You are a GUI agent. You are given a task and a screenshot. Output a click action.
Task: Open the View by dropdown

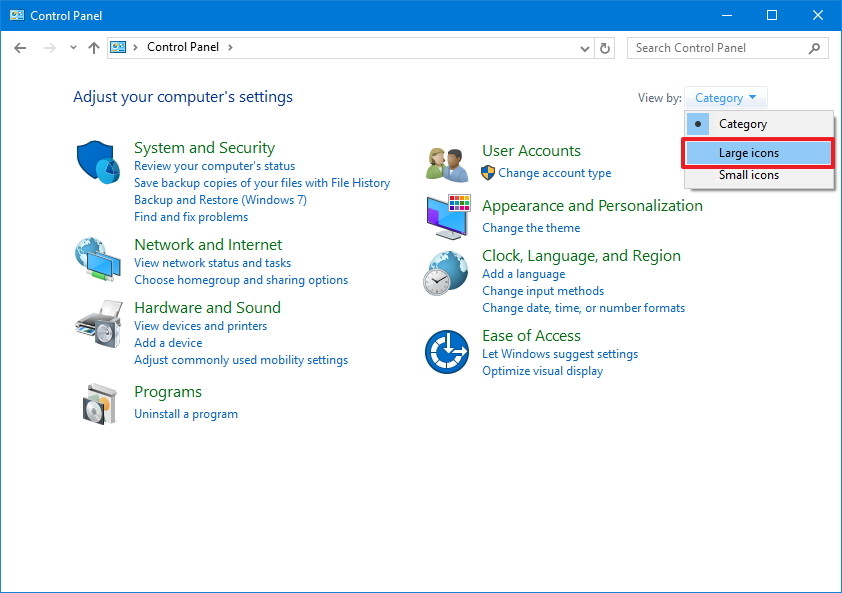[x=725, y=97]
